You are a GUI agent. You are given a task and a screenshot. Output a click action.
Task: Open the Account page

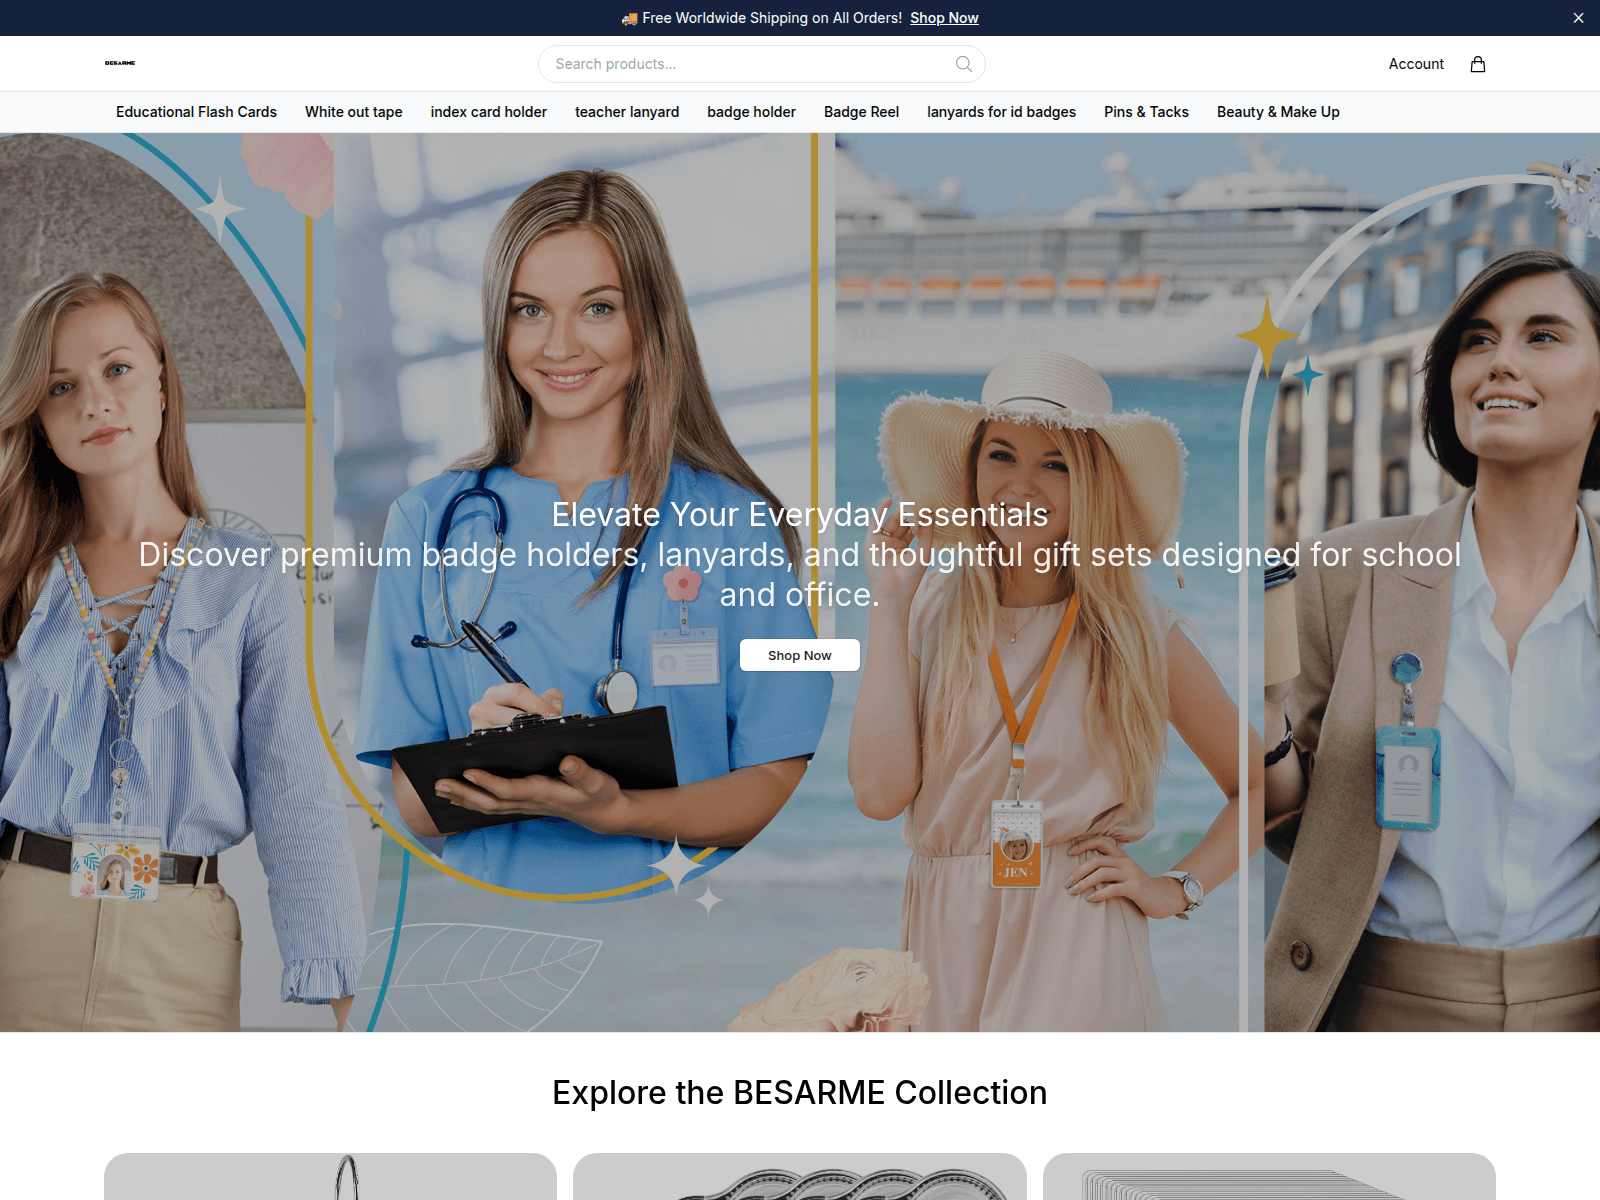click(1416, 64)
